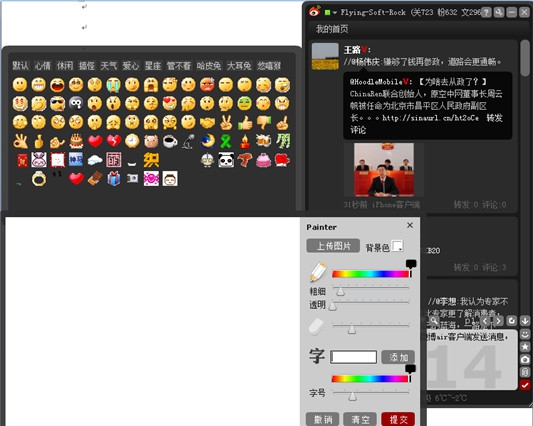Insert the panda emoticon
The height and width of the screenshot is (426, 533).
pyautogui.click(x=226, y=160)
